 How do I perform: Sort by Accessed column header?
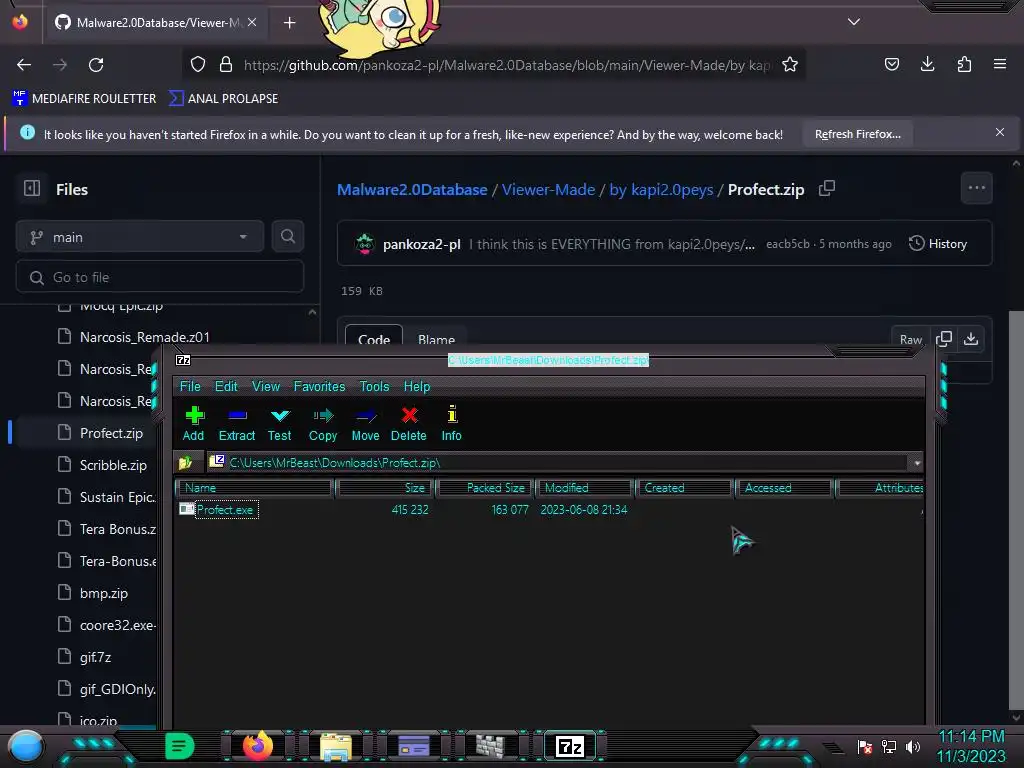(x=784, y=488)
